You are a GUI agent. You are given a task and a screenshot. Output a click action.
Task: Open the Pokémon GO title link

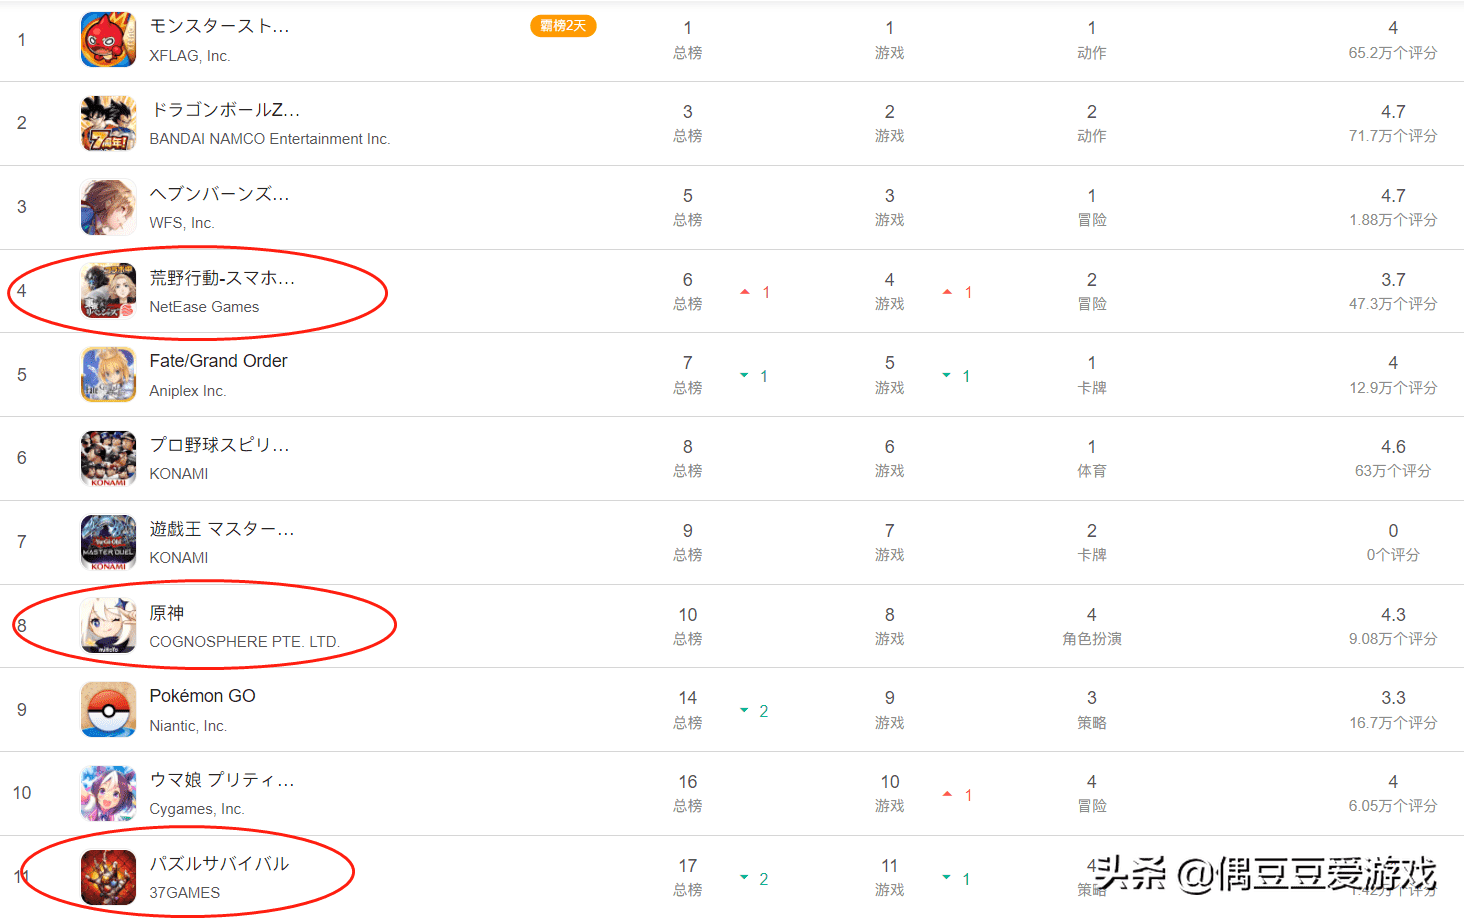[202, 696]
